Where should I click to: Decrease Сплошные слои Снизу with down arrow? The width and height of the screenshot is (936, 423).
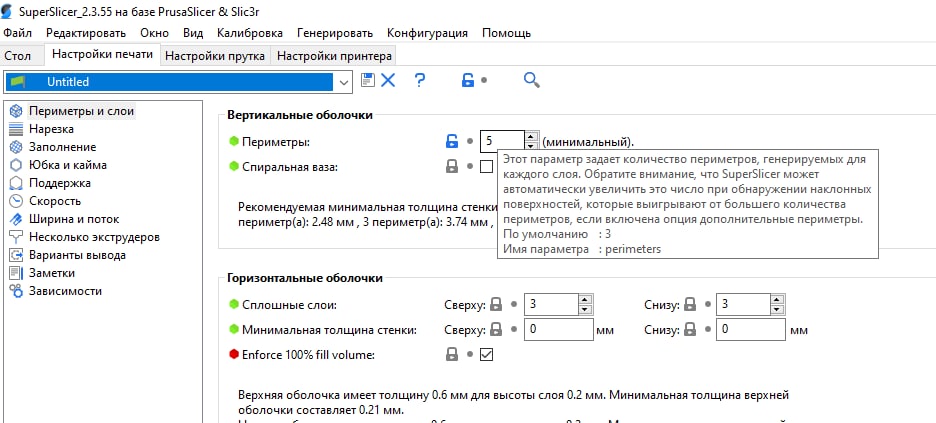tap(776, 310)
